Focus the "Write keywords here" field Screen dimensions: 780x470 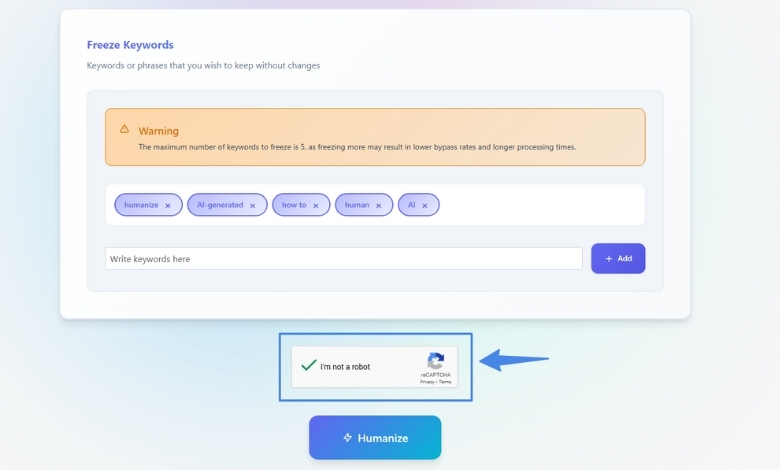pyautogui.click(x=344, y=259)
